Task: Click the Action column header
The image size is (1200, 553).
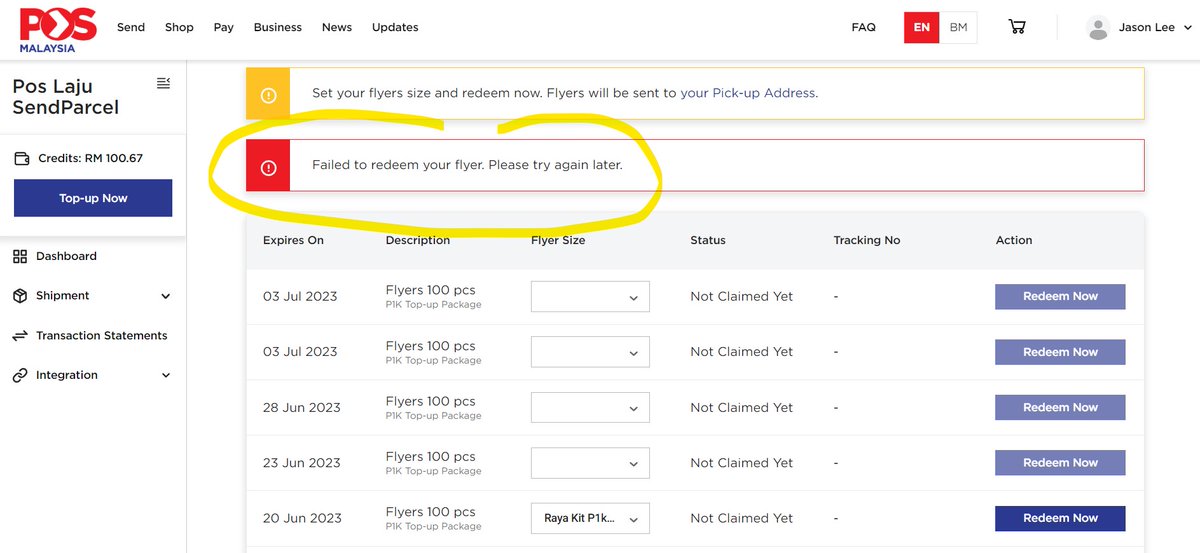Action: [x=1014, y=240]
